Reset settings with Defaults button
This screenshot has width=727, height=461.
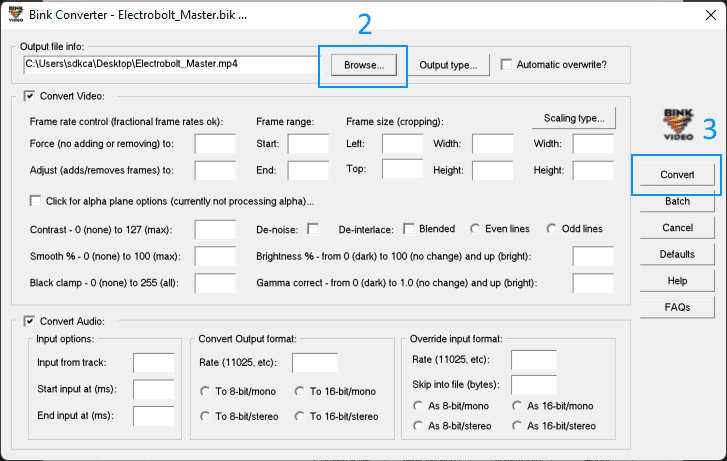click(677, 254)
